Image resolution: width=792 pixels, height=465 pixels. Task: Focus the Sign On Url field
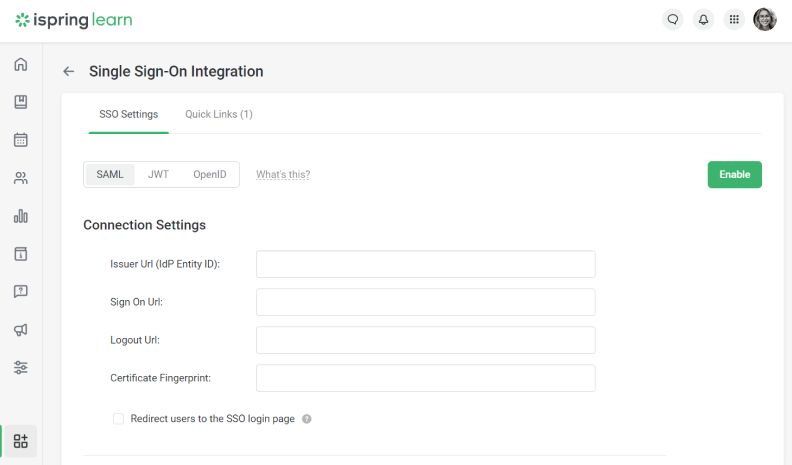tap(426, 302)
